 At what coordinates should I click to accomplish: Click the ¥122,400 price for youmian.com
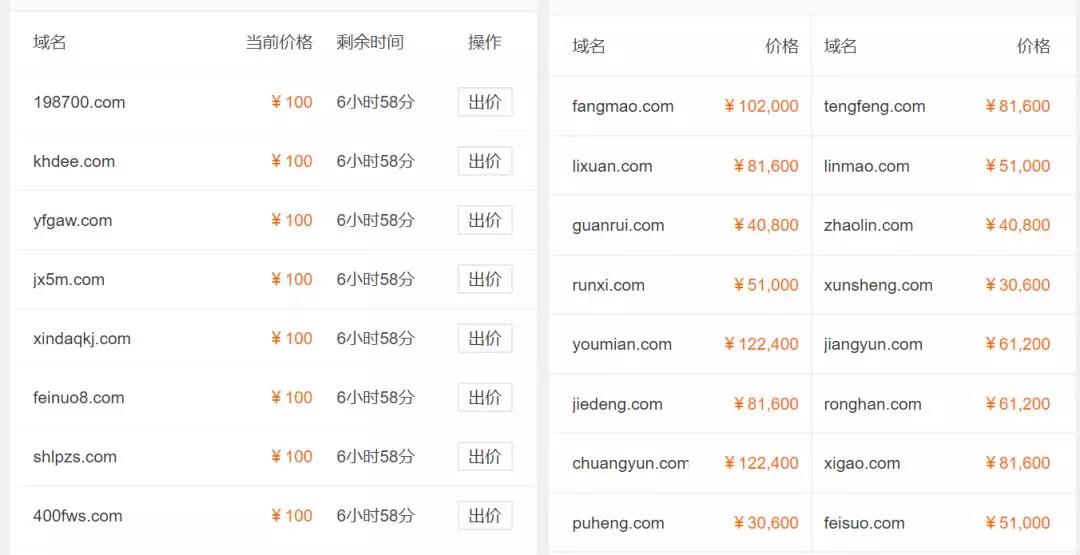tap(761, 344)
